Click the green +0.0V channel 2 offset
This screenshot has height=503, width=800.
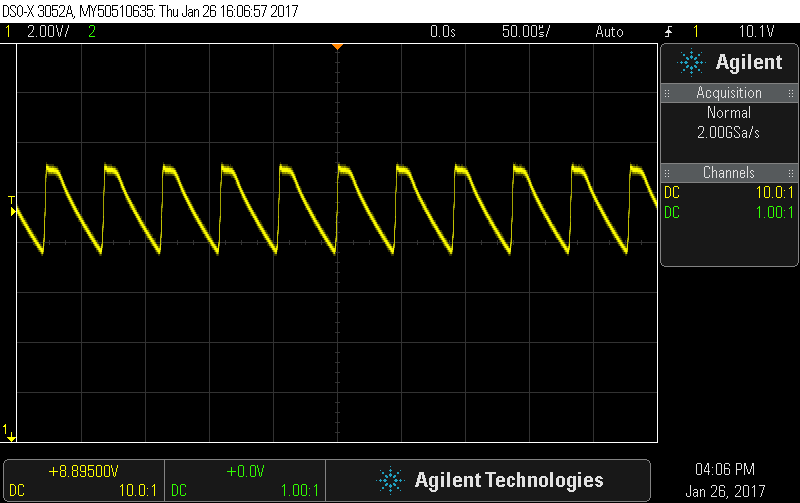244,471
